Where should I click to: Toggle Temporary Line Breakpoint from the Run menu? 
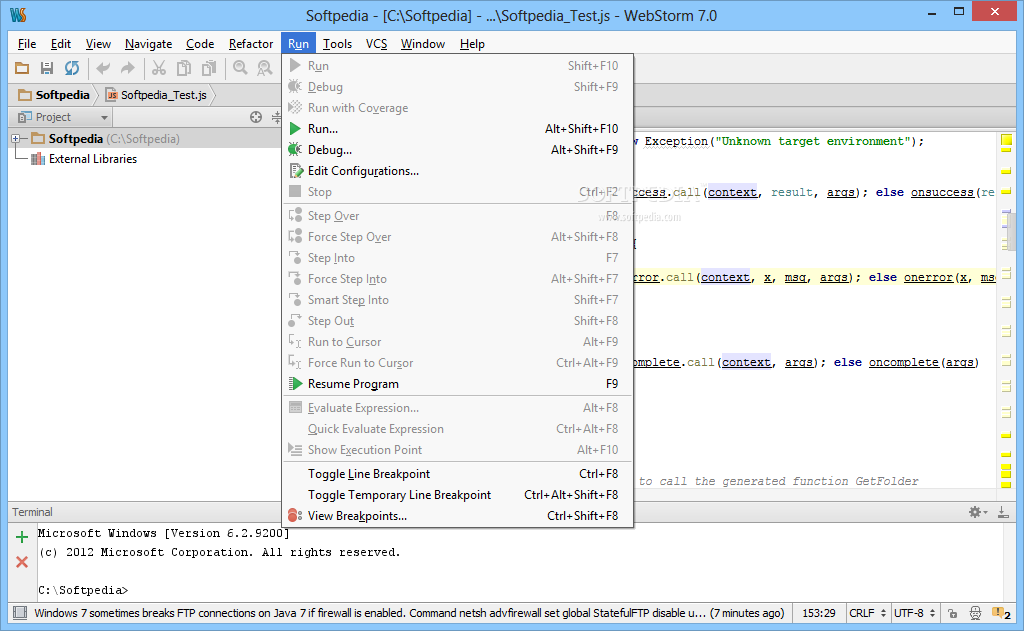(x=458, y=494)
